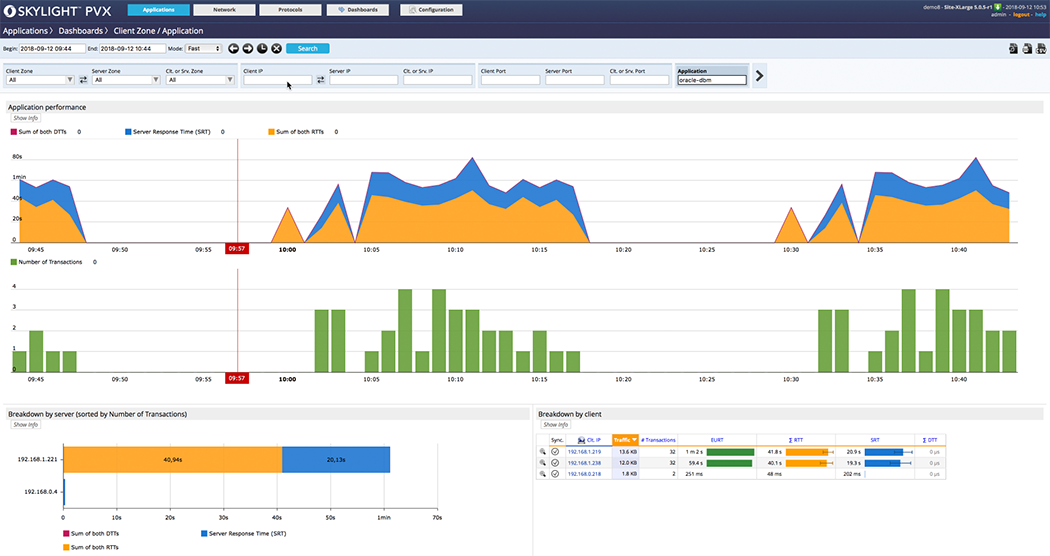Sort by Σ RTT column header
This screenshot has height=556, width=1050.
point(796,440)
